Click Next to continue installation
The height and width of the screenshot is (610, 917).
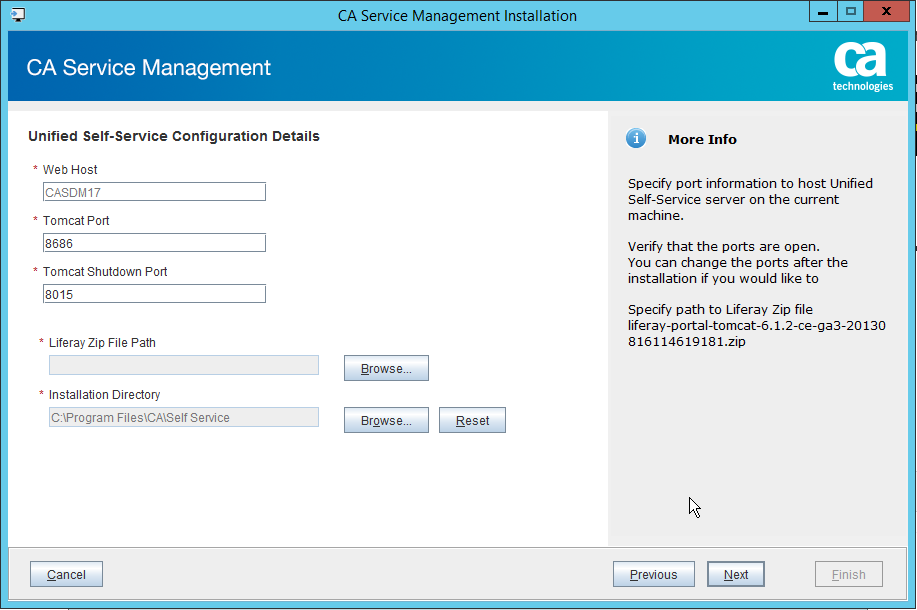[735, 574]
